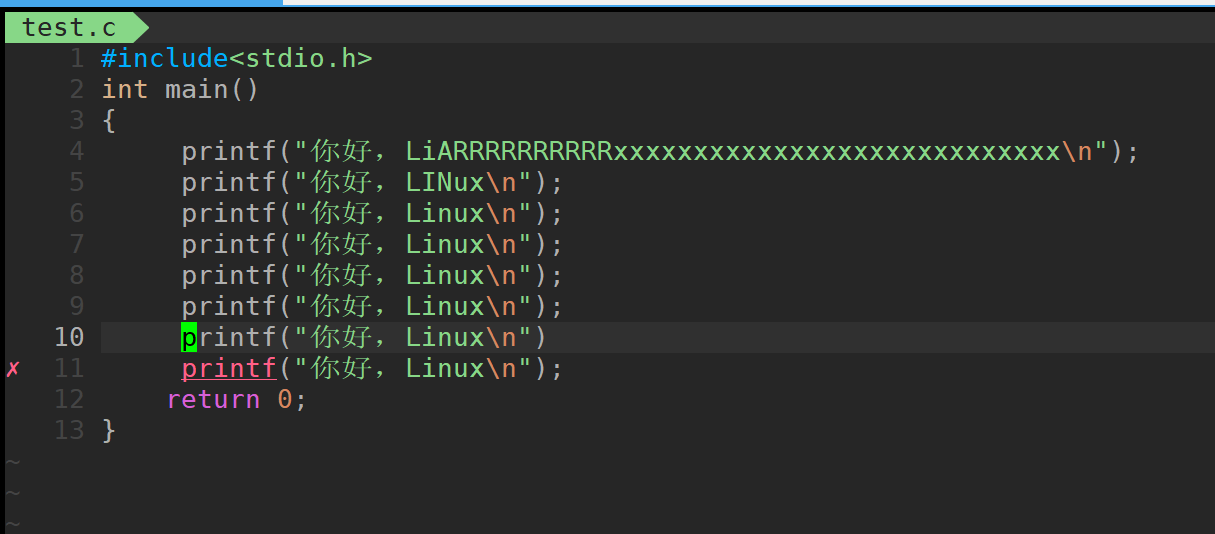Click the 0 value on line 12
The height and width of the screenshot is (534, 1215).
(285, 399)
